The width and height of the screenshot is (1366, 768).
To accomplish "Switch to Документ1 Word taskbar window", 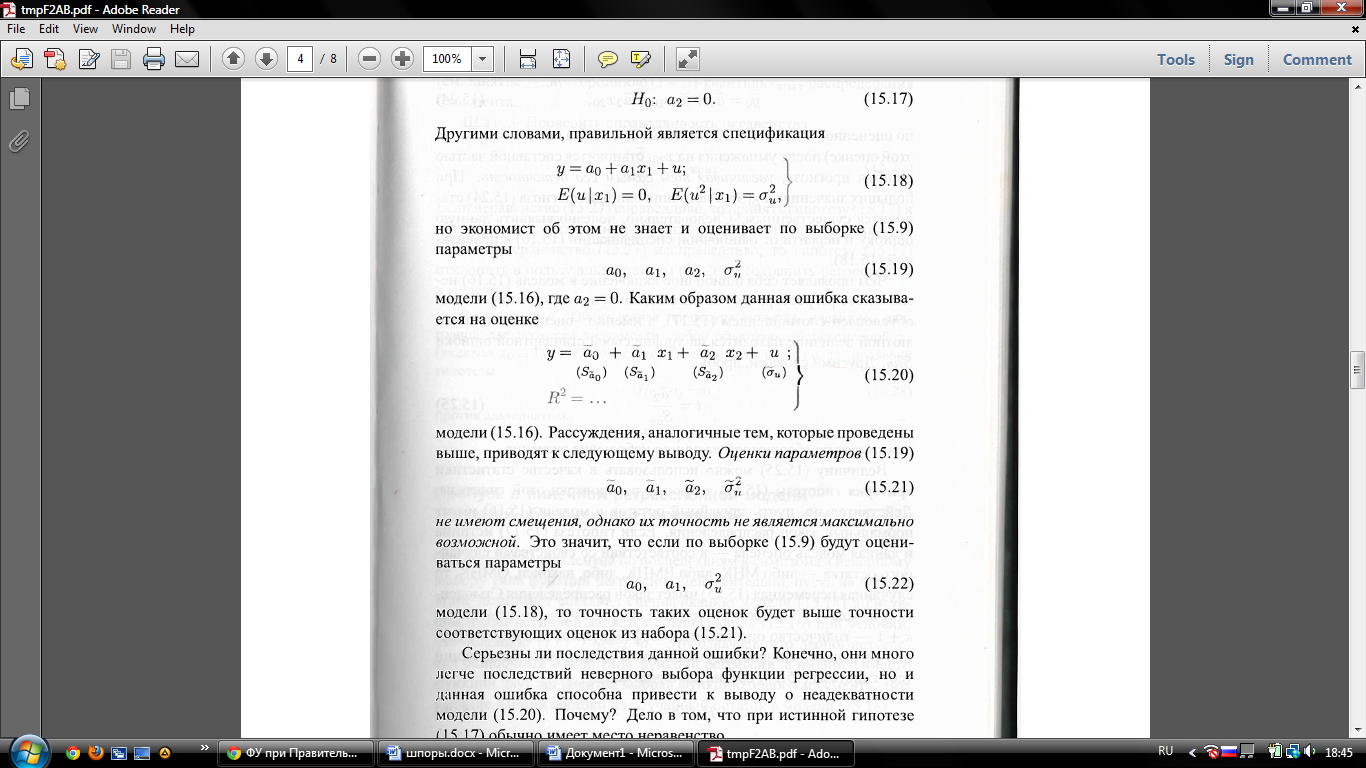I will click(616, 753).
